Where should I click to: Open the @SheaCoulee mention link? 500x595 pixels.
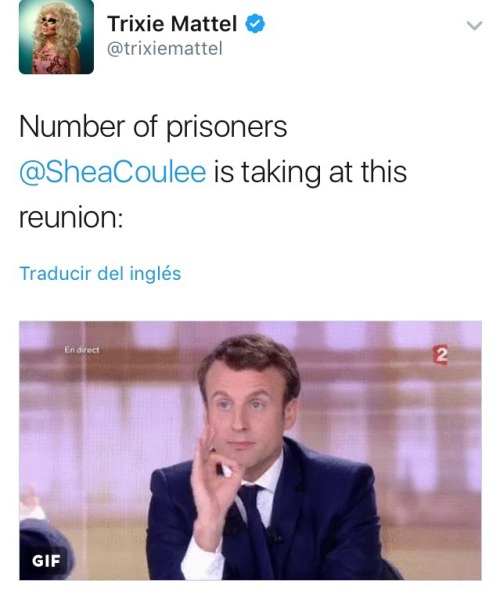(x=113, y=172)
